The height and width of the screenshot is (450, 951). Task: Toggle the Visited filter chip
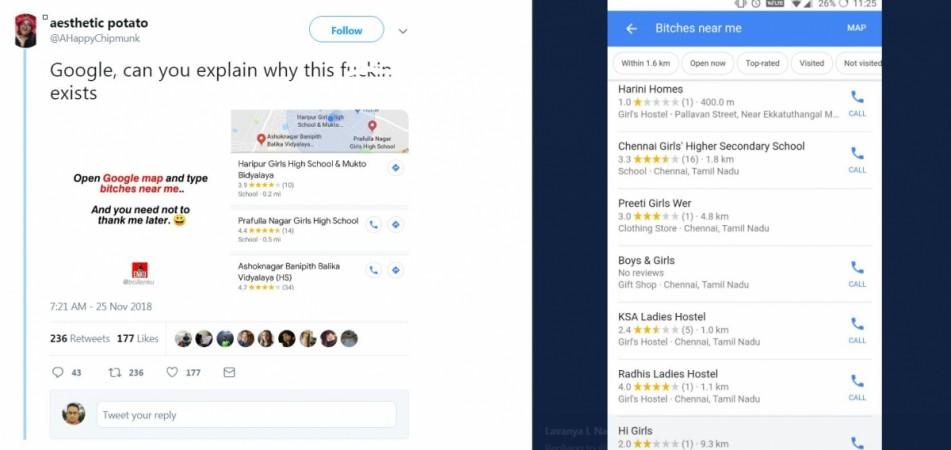[x=812, y=63]
